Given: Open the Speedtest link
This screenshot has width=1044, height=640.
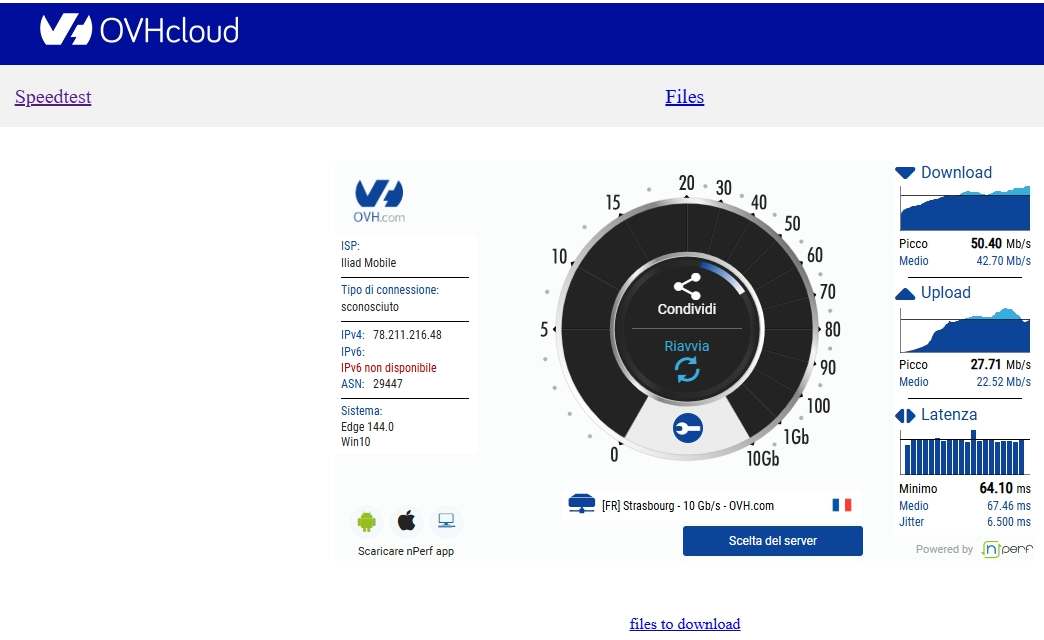Looking at the screenshot, I should click(x=53, y=97).
